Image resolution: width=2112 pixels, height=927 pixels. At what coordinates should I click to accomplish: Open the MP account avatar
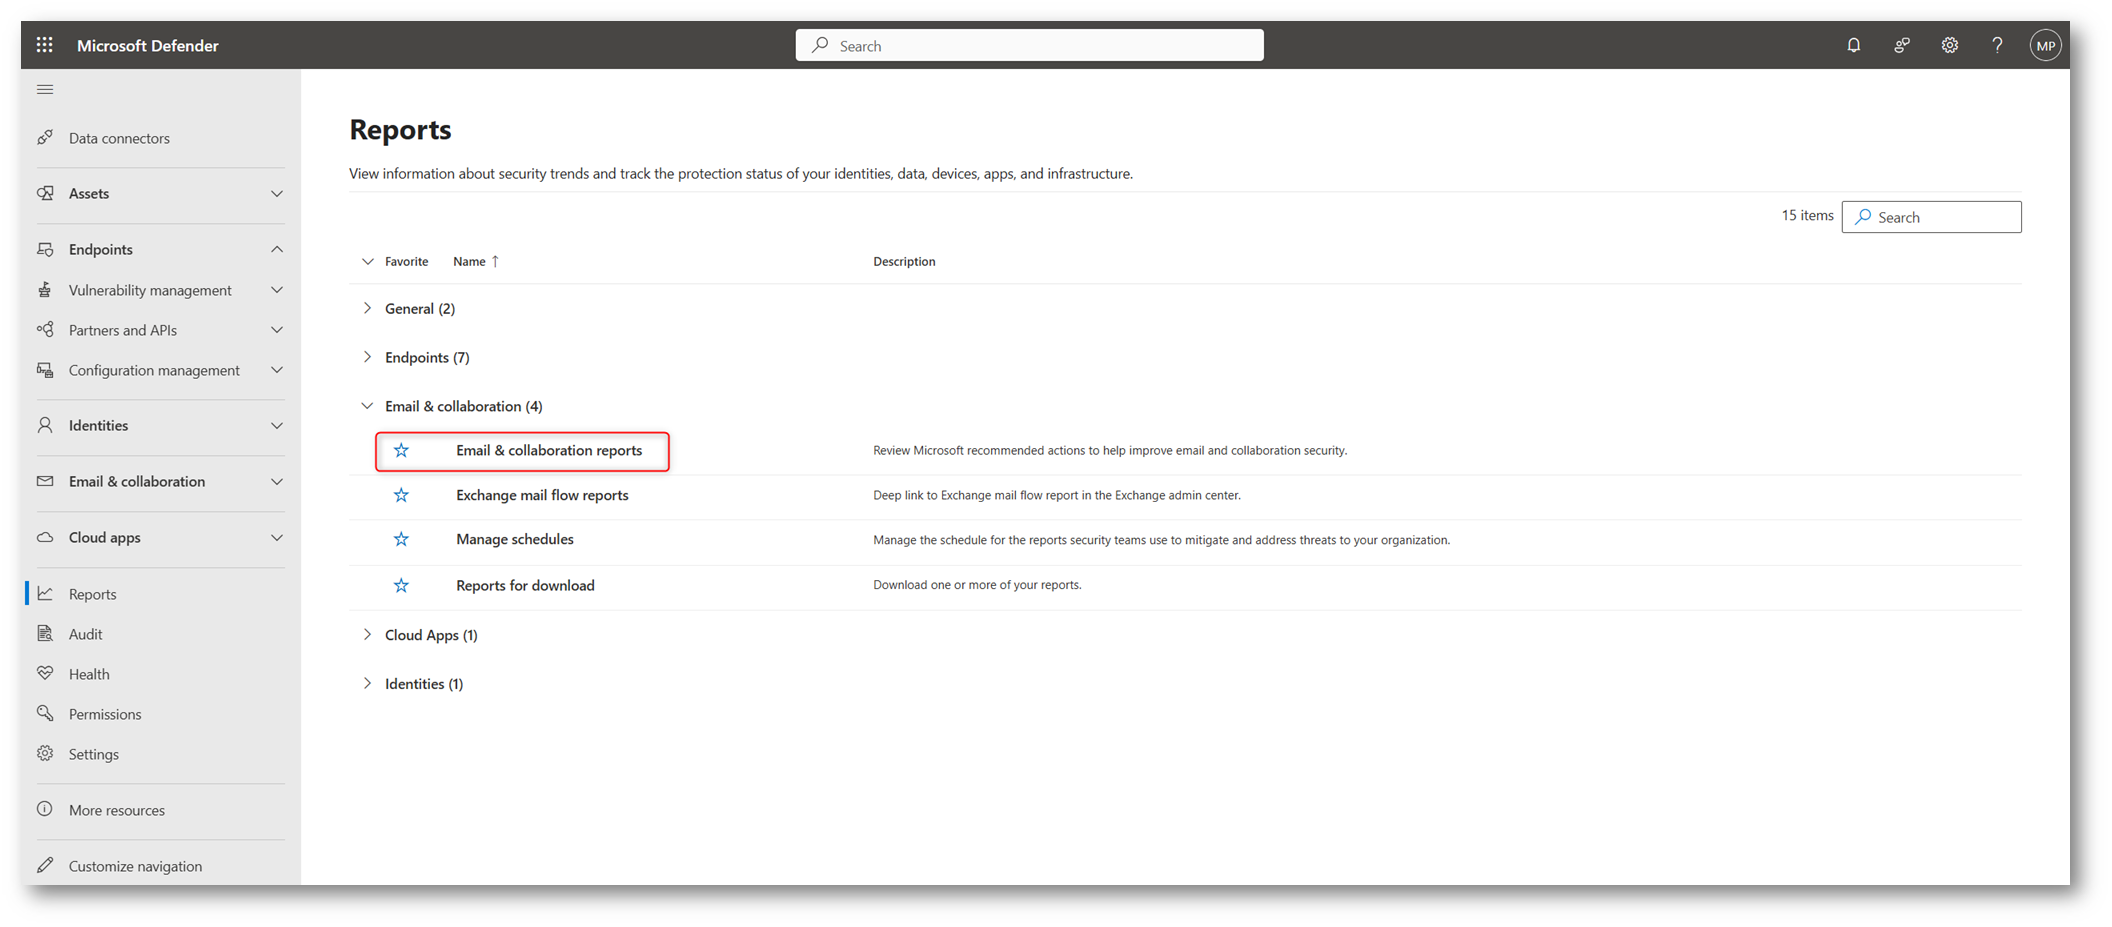click(x=2045, y=45)
